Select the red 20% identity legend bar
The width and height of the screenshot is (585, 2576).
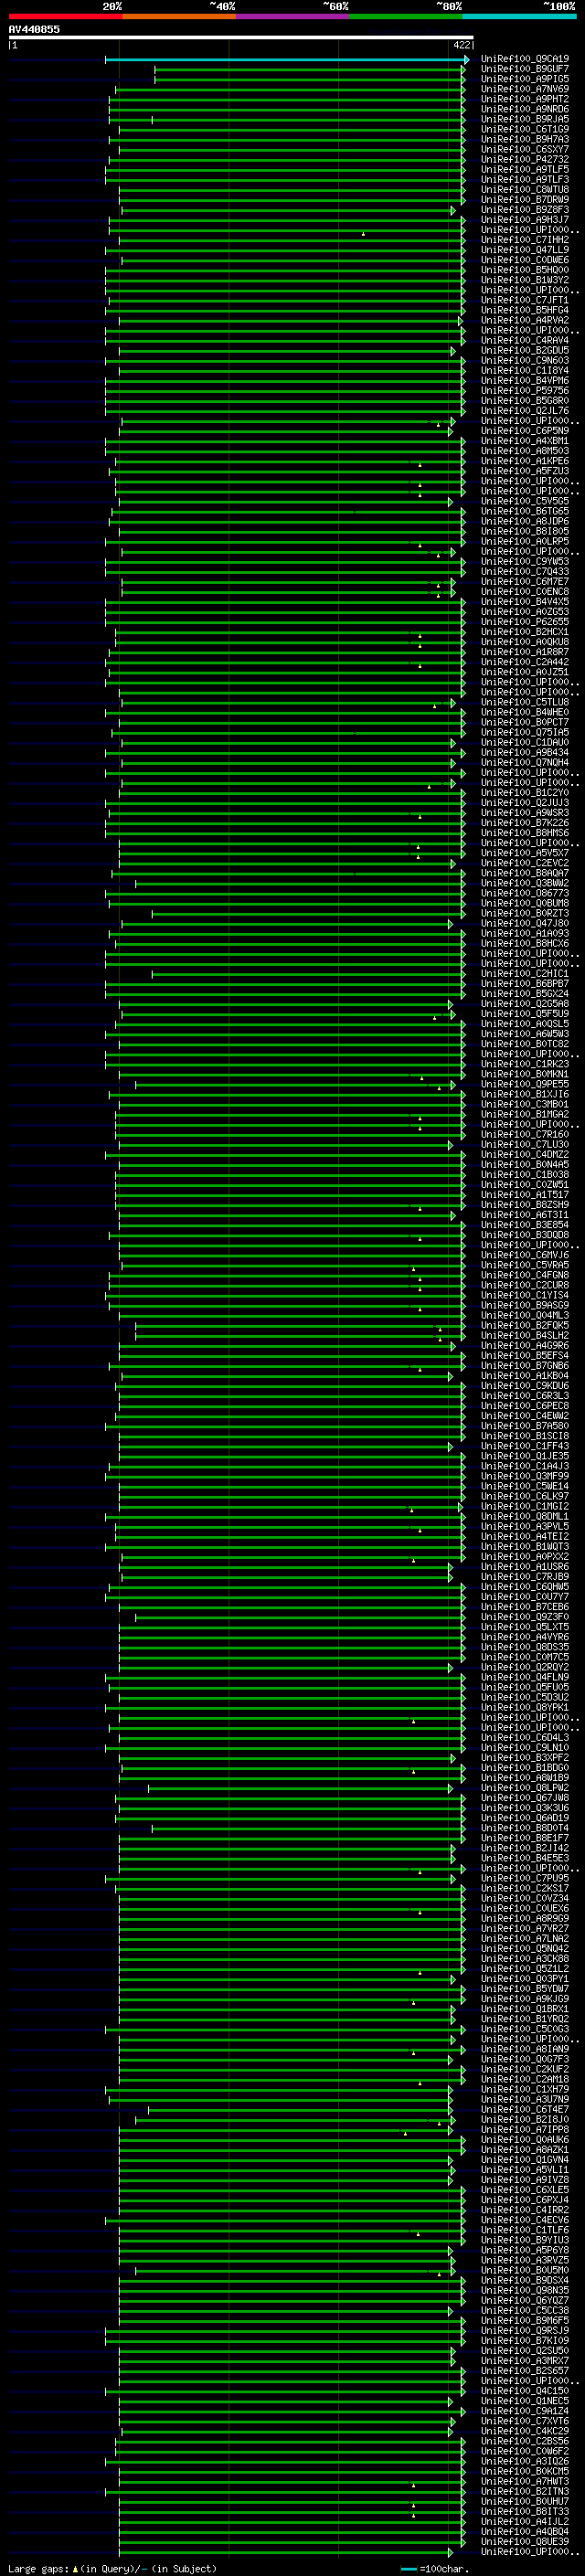65,16
